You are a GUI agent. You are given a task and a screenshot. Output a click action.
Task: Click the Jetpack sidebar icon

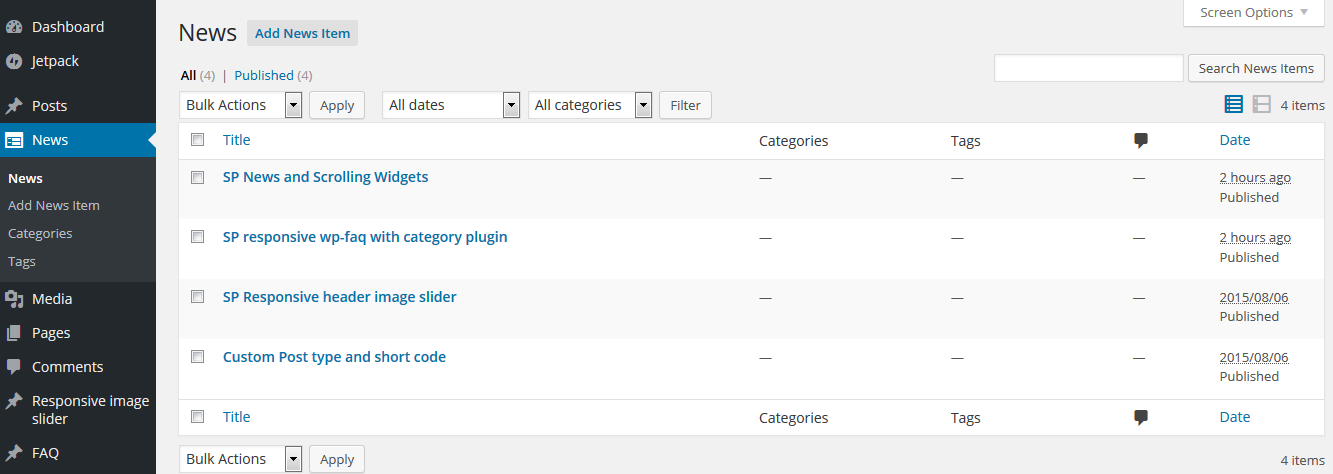pyautogui.click(x=14, y=61)
